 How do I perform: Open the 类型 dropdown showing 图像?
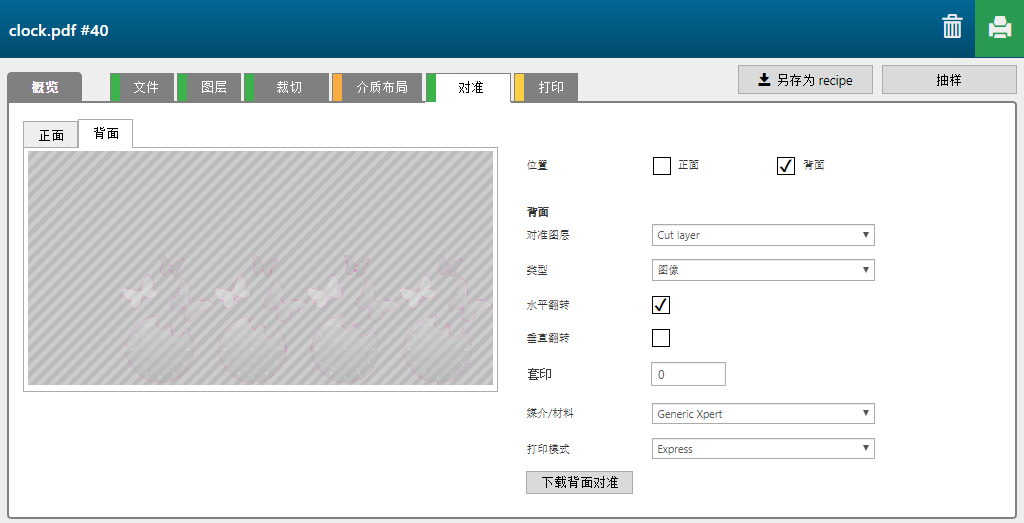[763, 270]
